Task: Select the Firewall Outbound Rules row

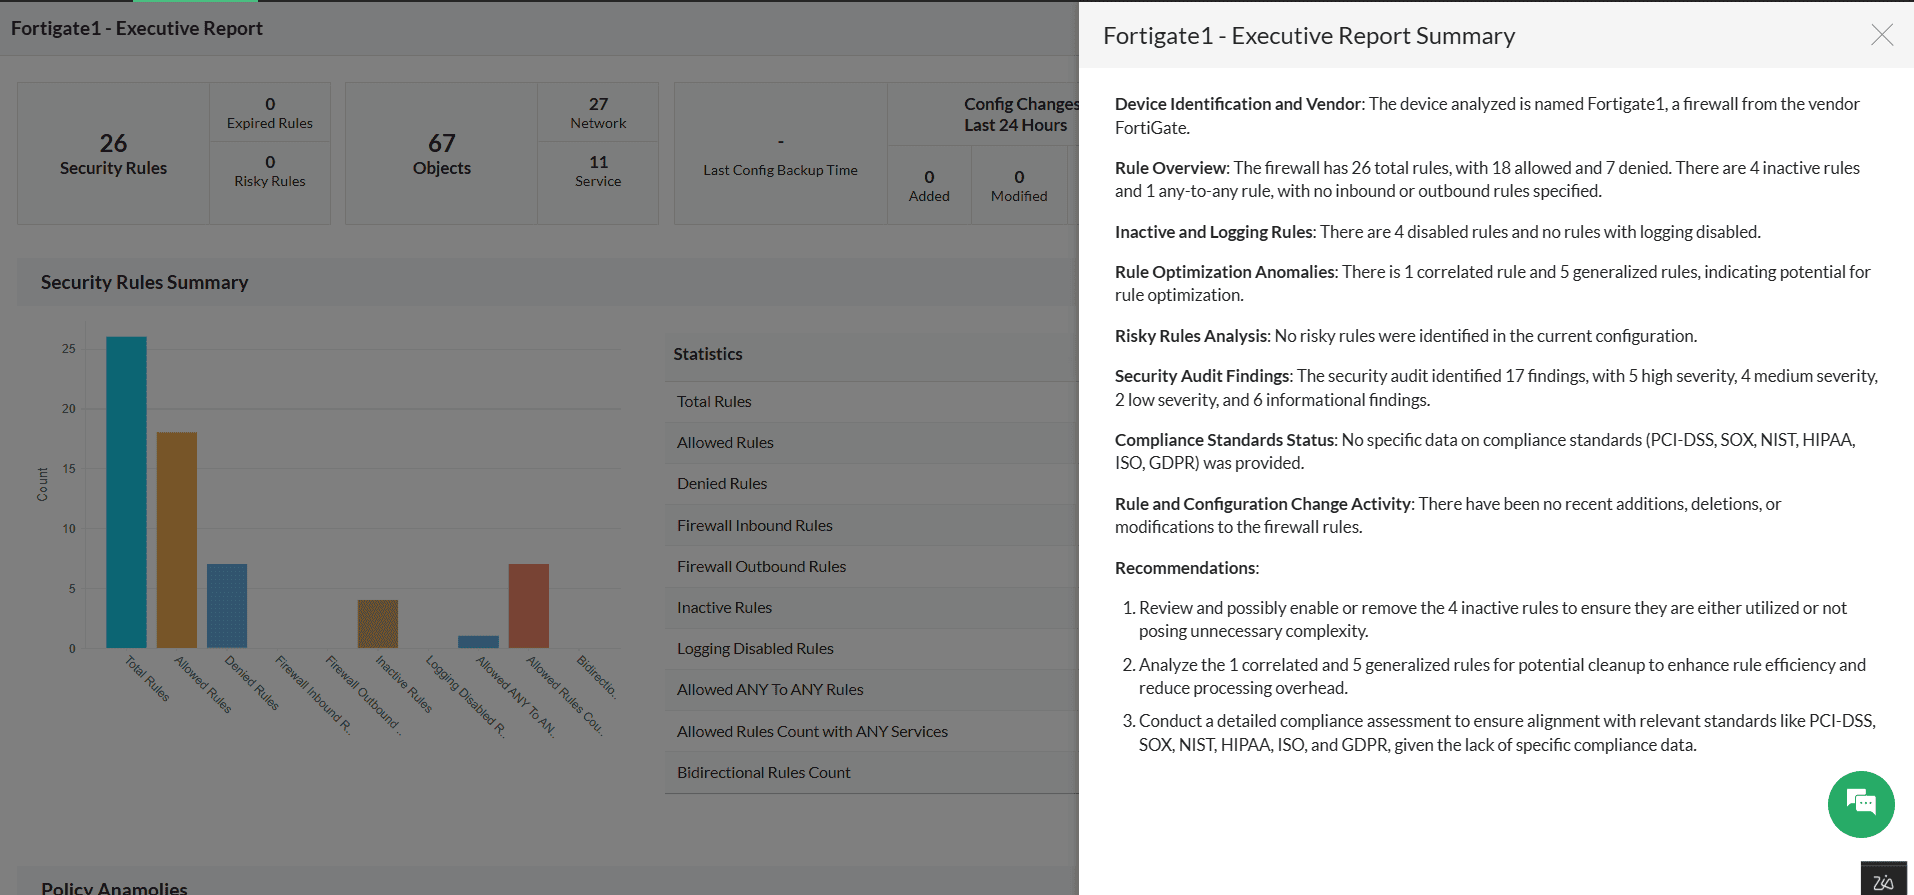Action: [872, 566]
